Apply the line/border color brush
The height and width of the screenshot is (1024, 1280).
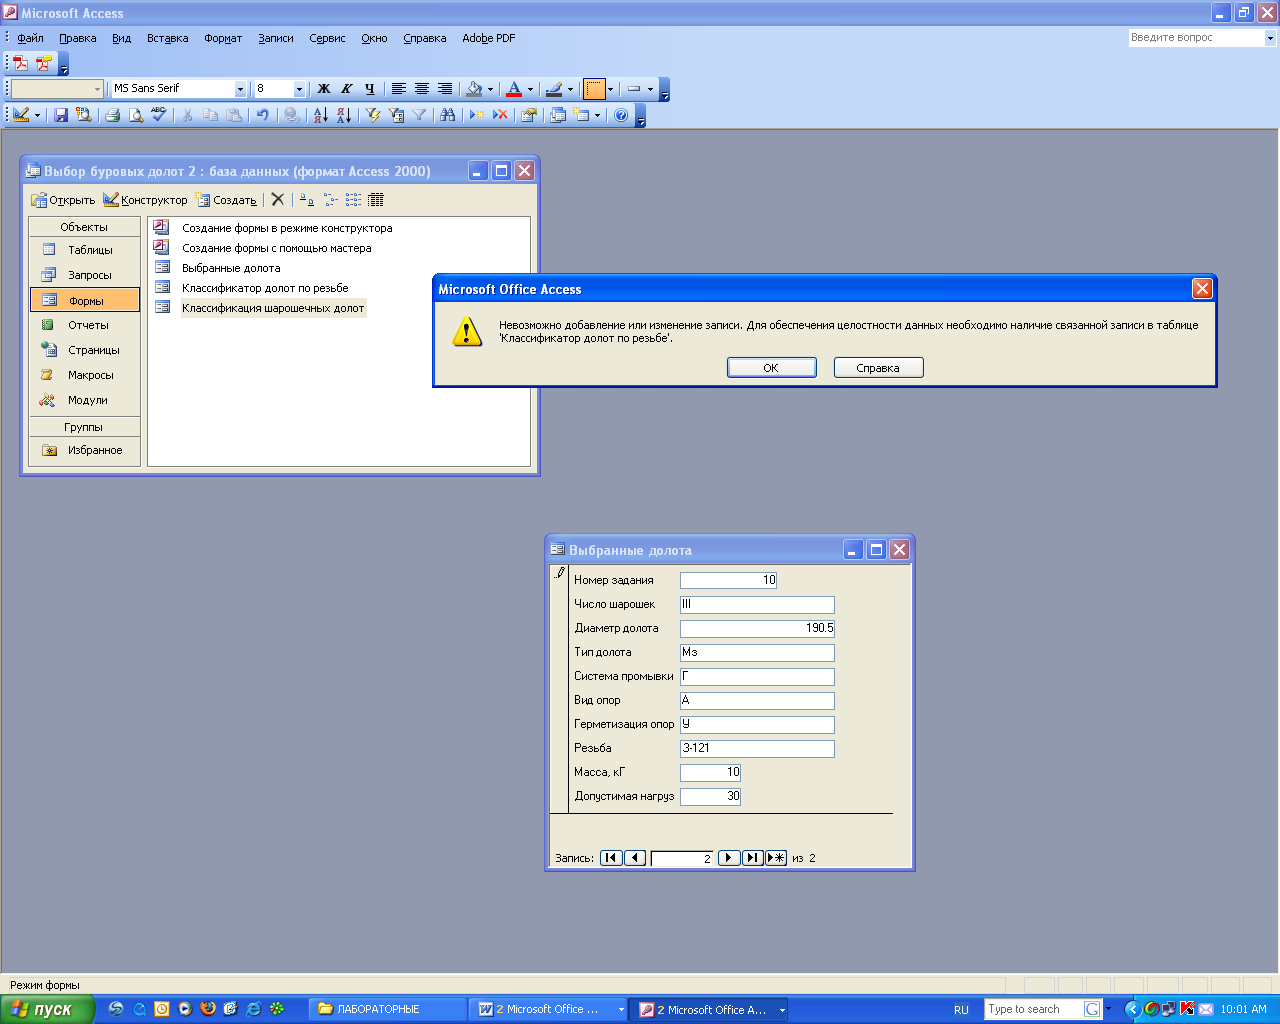pyautogui.click(x=554, y=88)
